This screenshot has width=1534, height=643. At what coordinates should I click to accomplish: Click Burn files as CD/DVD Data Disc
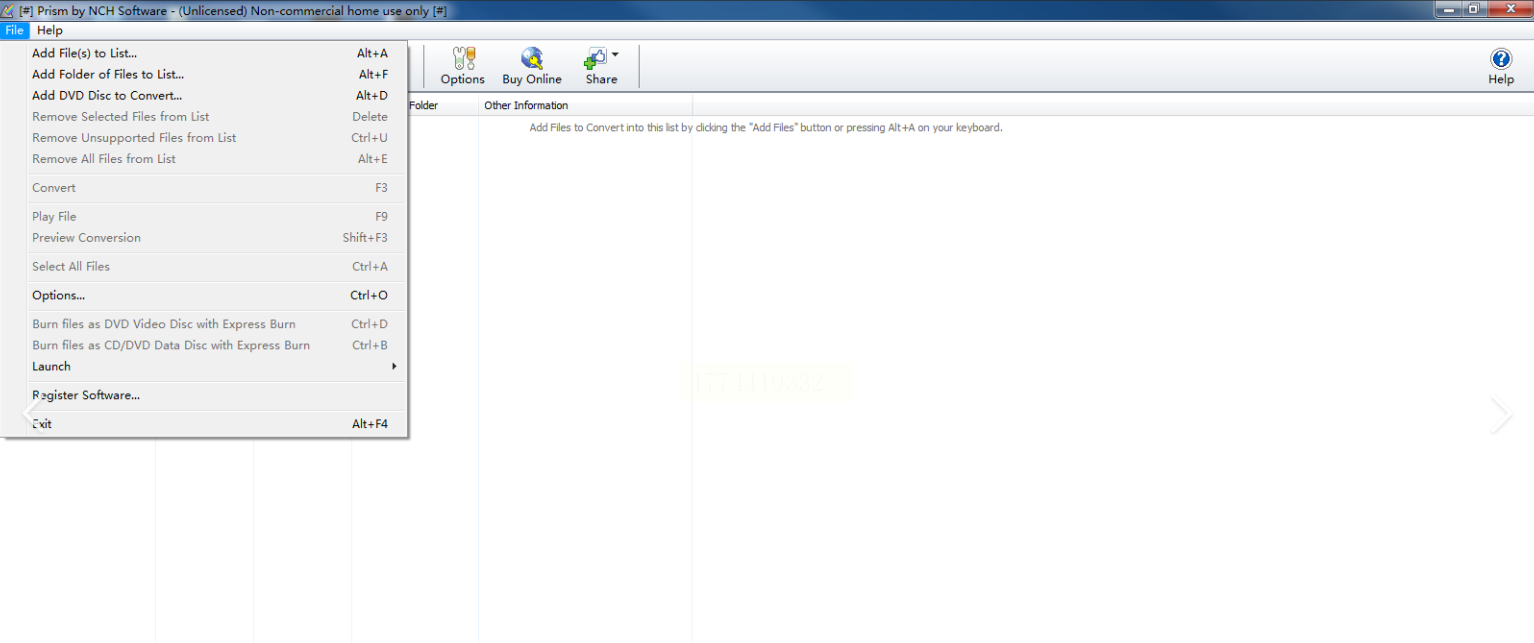205,345
